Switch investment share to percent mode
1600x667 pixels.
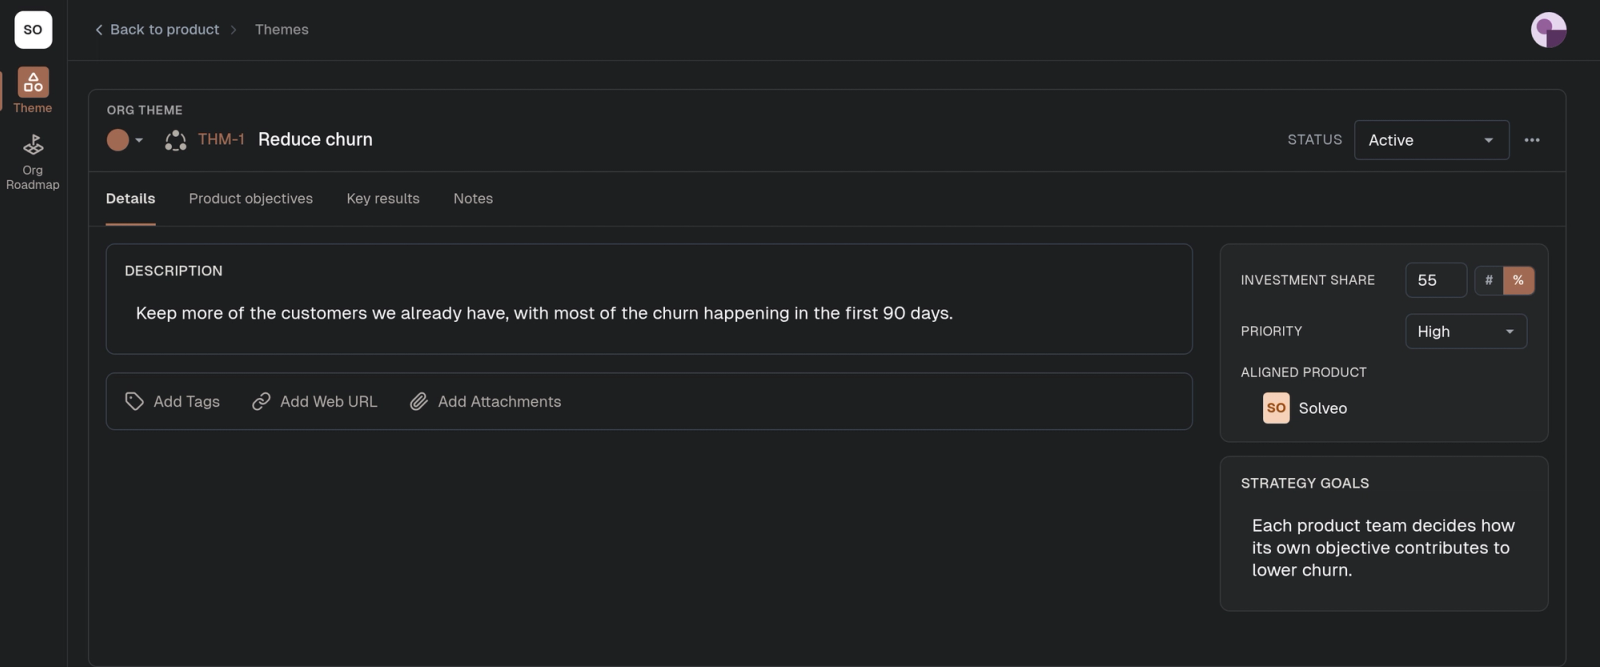coord(1518,280)
